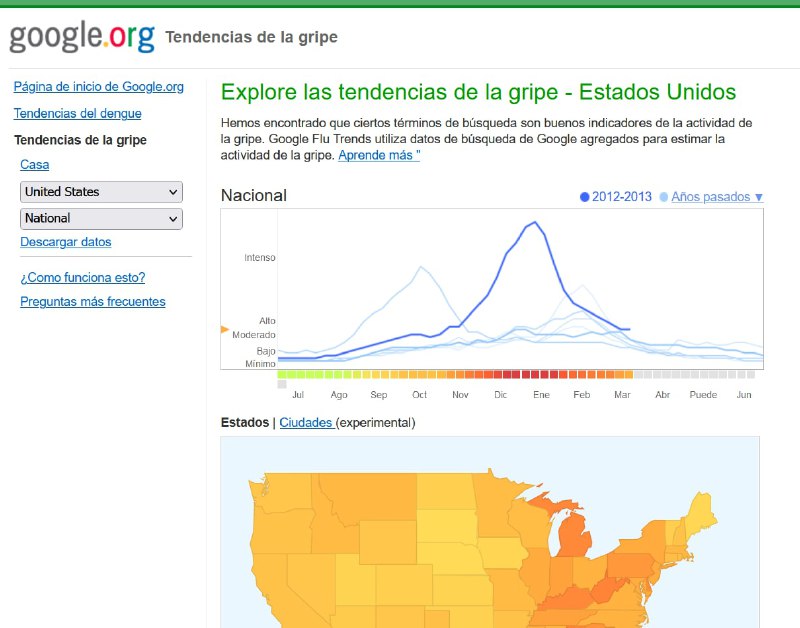The width and height of the screenshot is (800, 628).
Task: Open the United States country dropdown
Action: point(100,191)
